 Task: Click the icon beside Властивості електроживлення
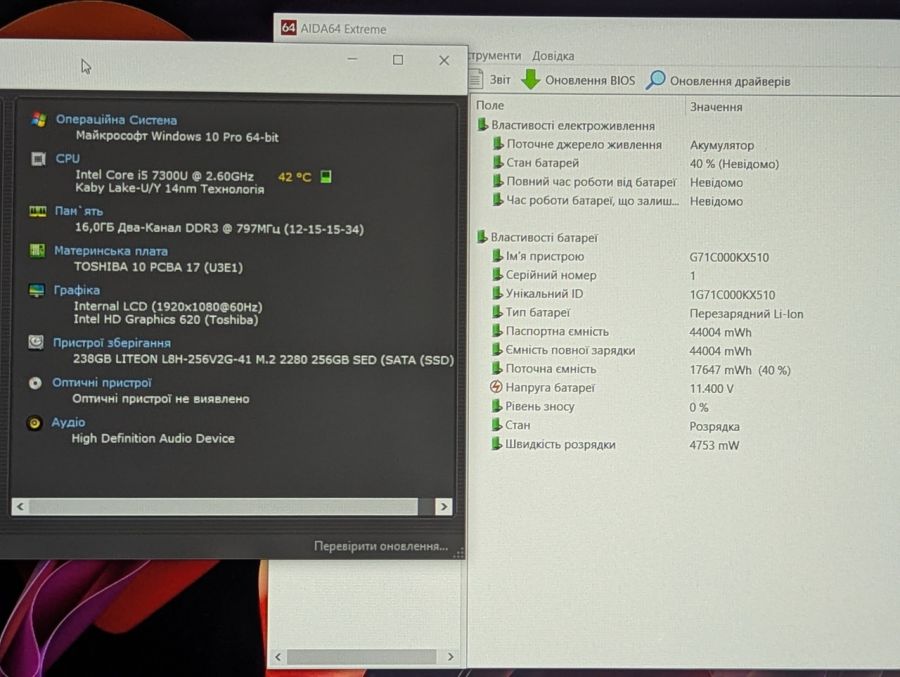482,125
